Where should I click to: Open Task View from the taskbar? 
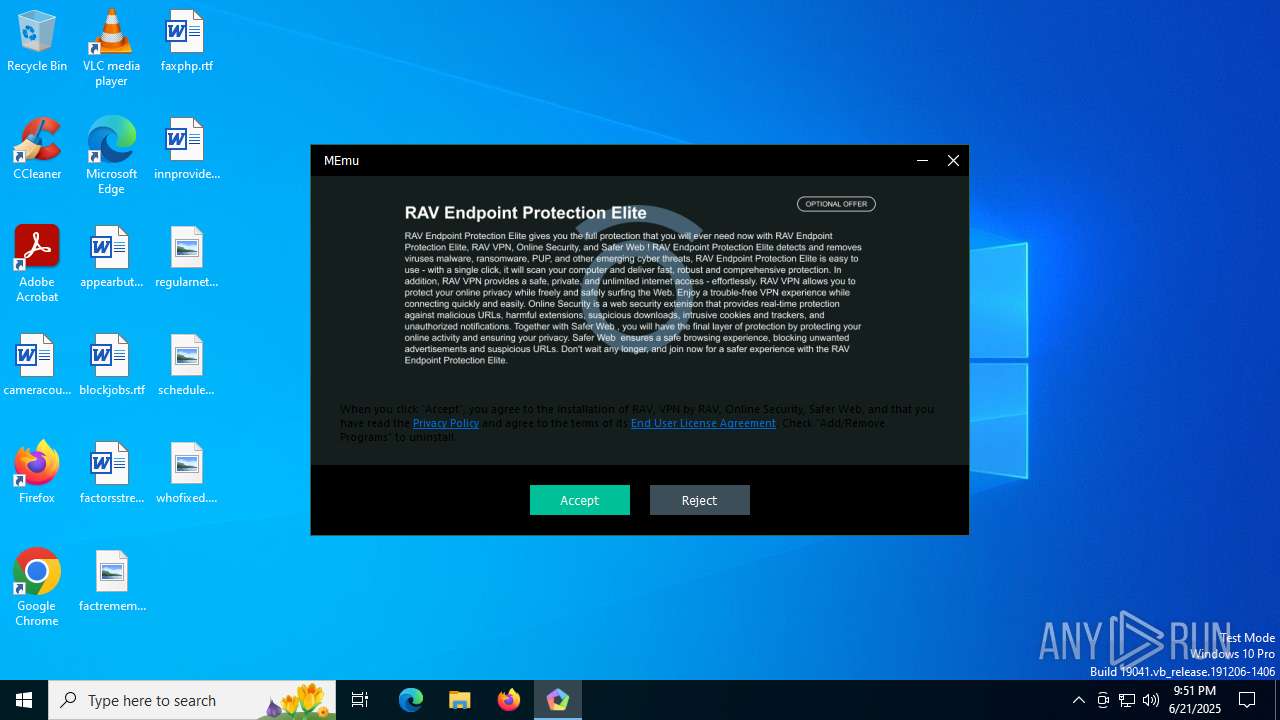360,700
